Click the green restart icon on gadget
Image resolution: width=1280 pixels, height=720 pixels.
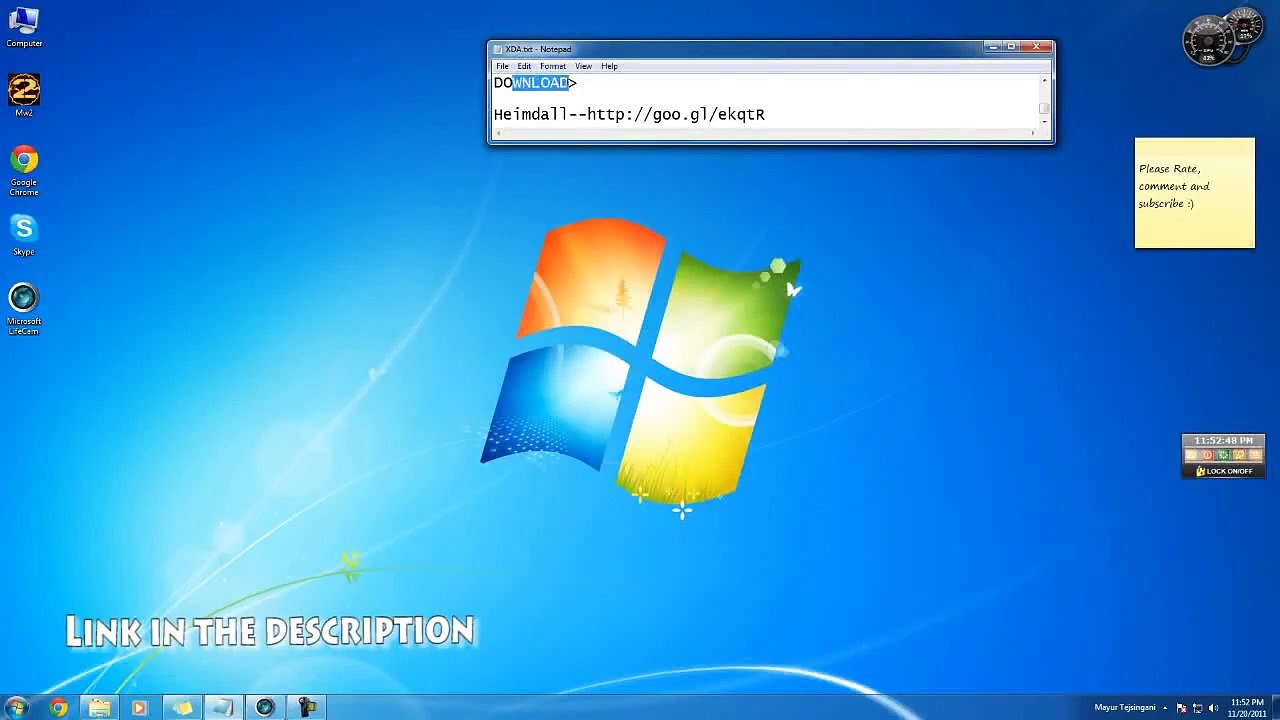pyautogui.click(x=1223, y=455)
